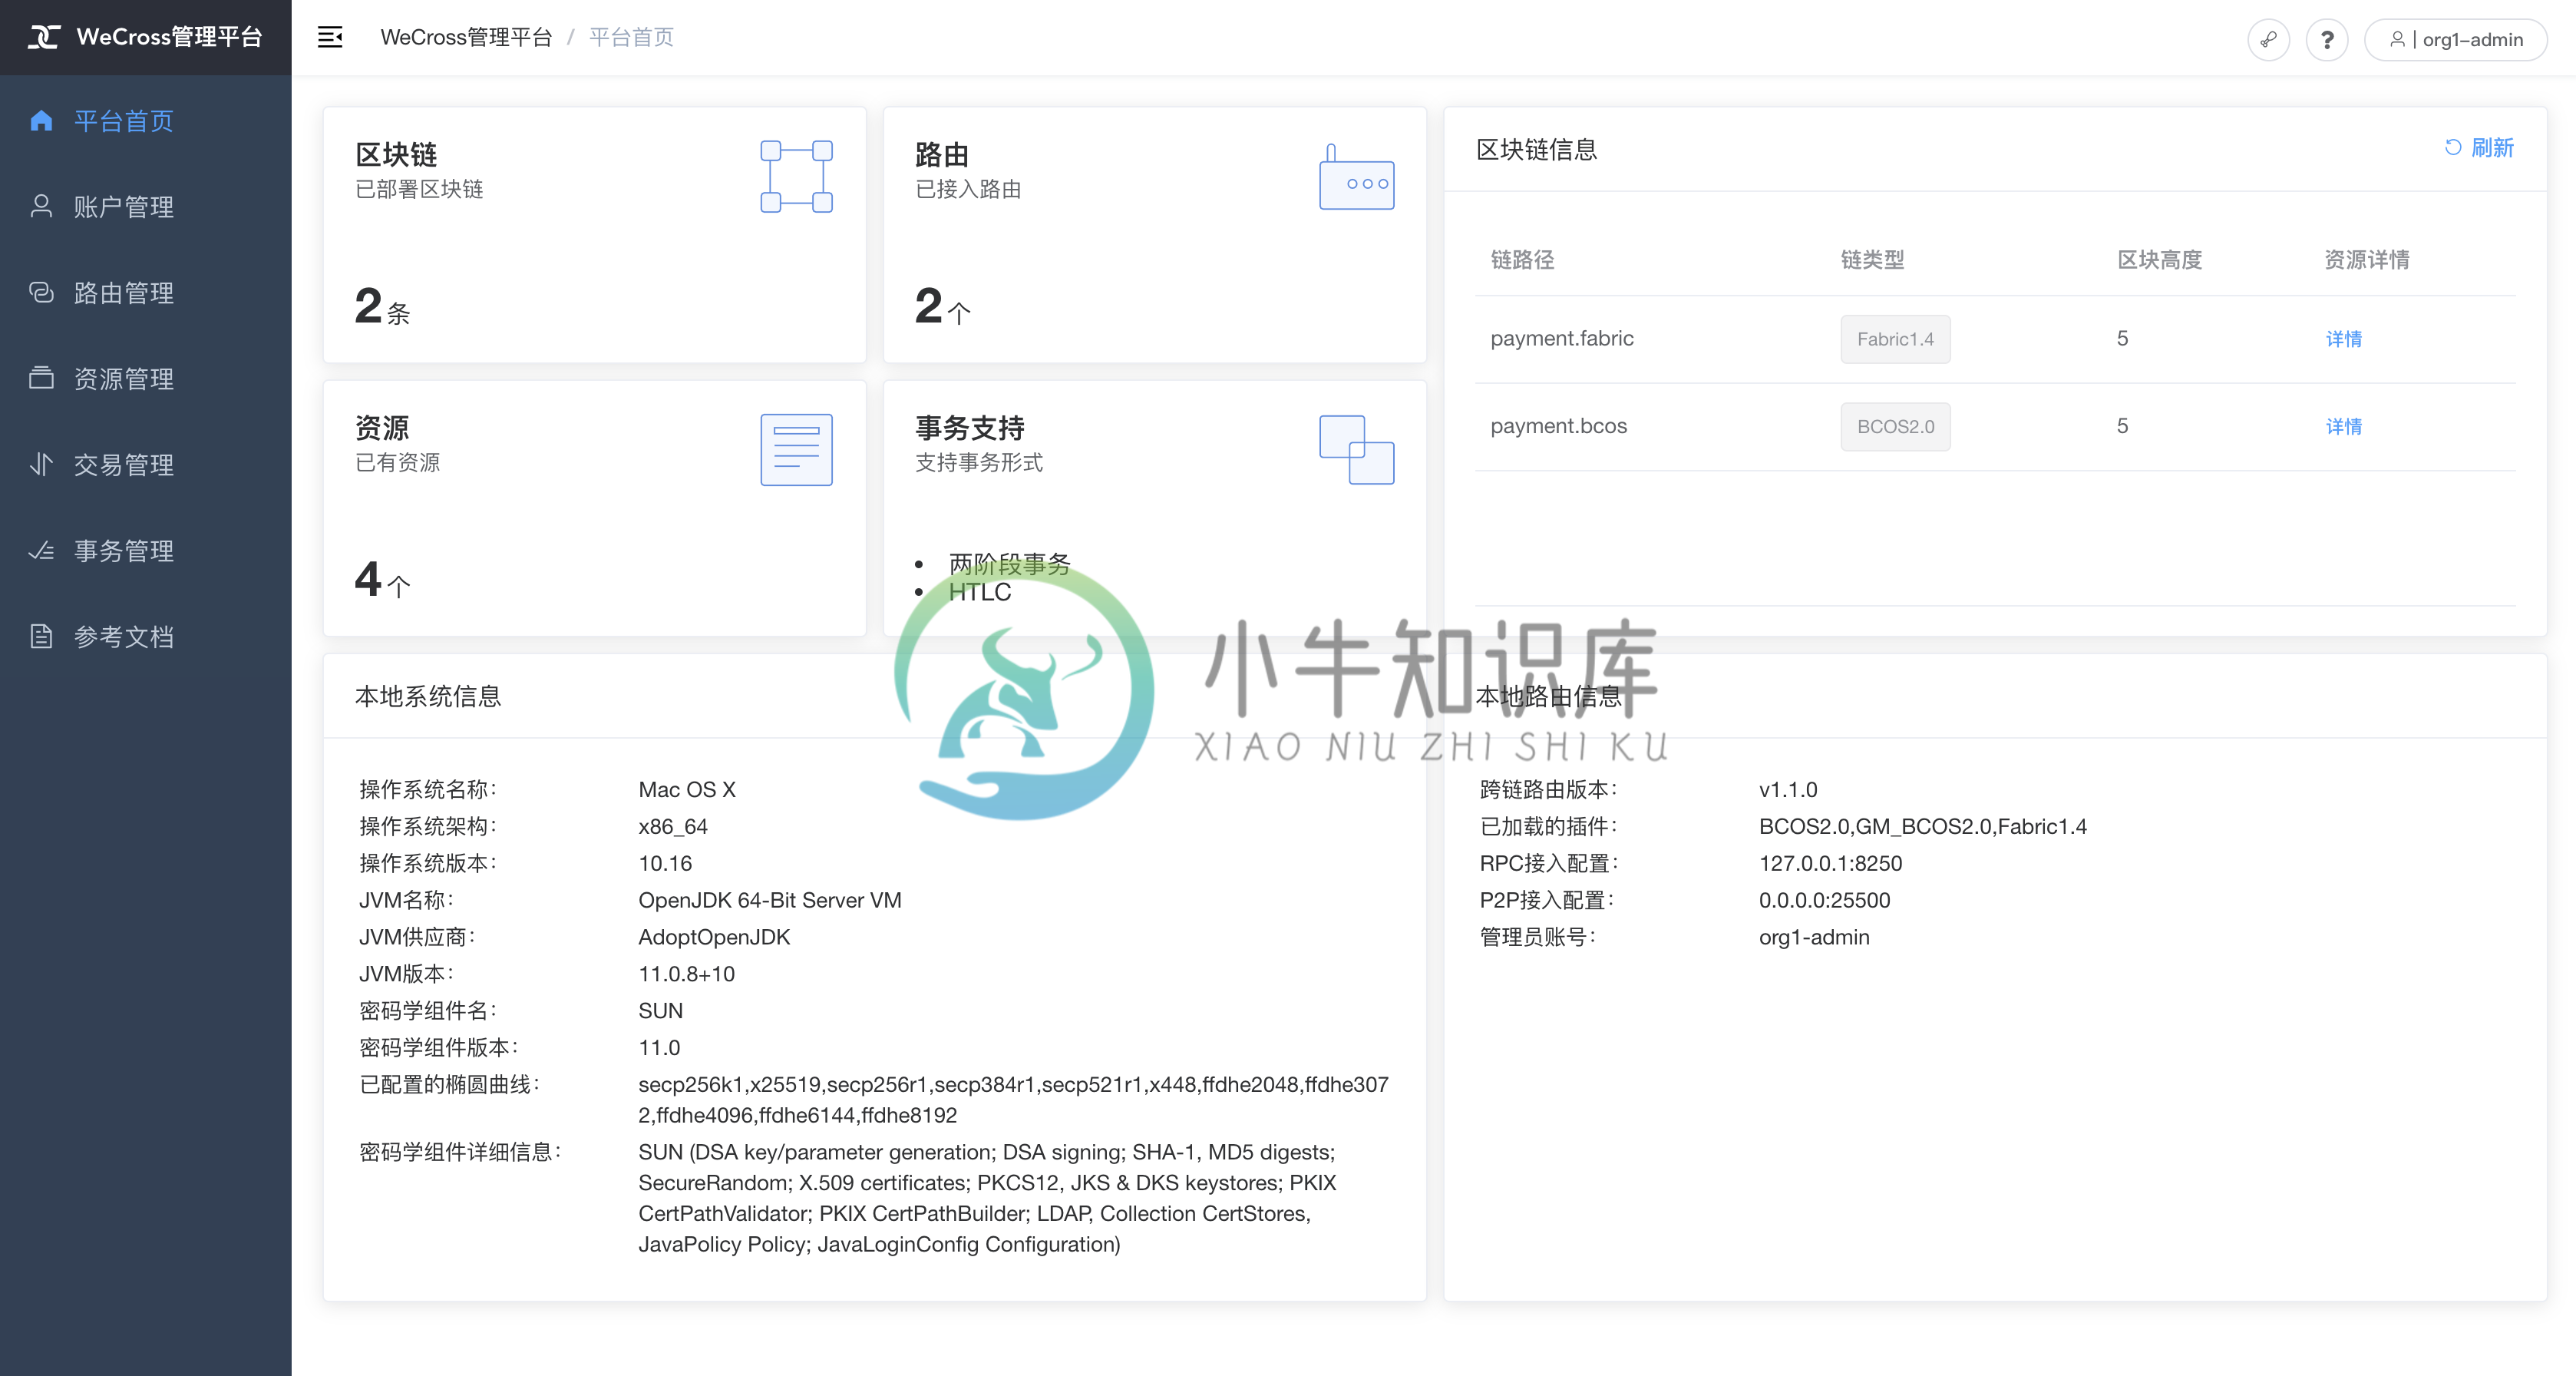Click AdoptOpenJDK vendor value

(x=714, y=937)
